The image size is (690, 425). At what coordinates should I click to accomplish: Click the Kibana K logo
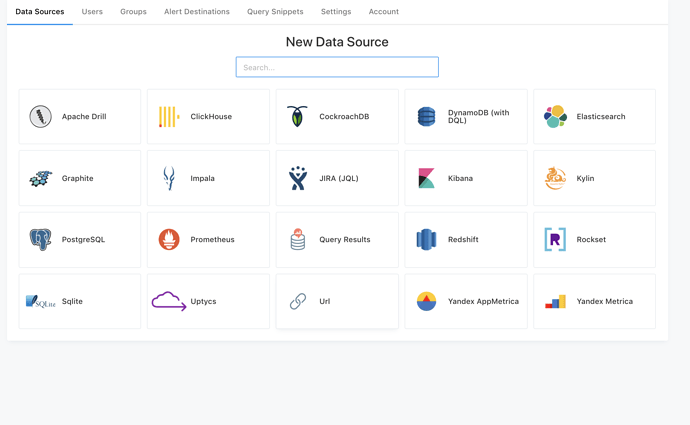click(426, 178)
